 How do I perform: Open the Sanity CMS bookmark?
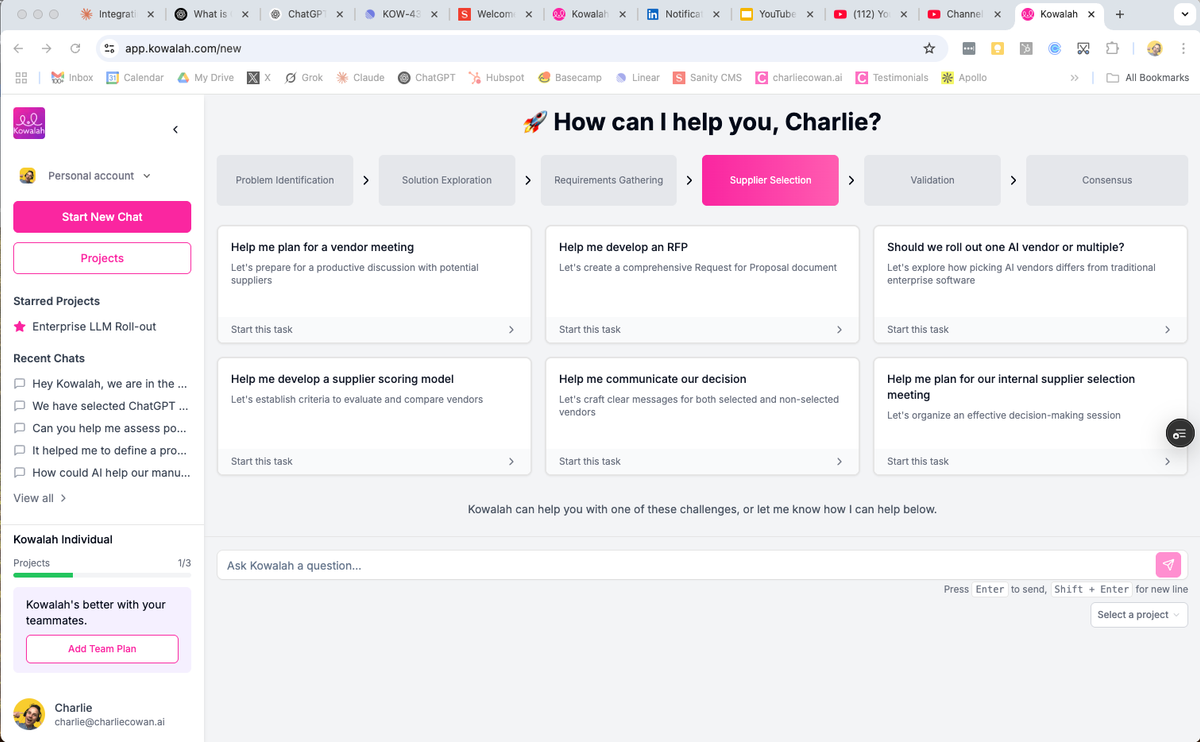click(707, 77)
